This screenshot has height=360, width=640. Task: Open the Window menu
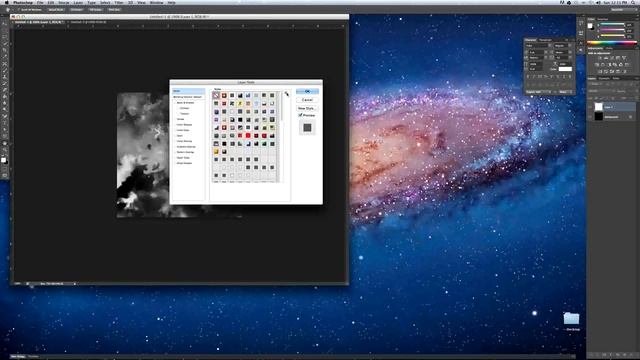point(157,2)
